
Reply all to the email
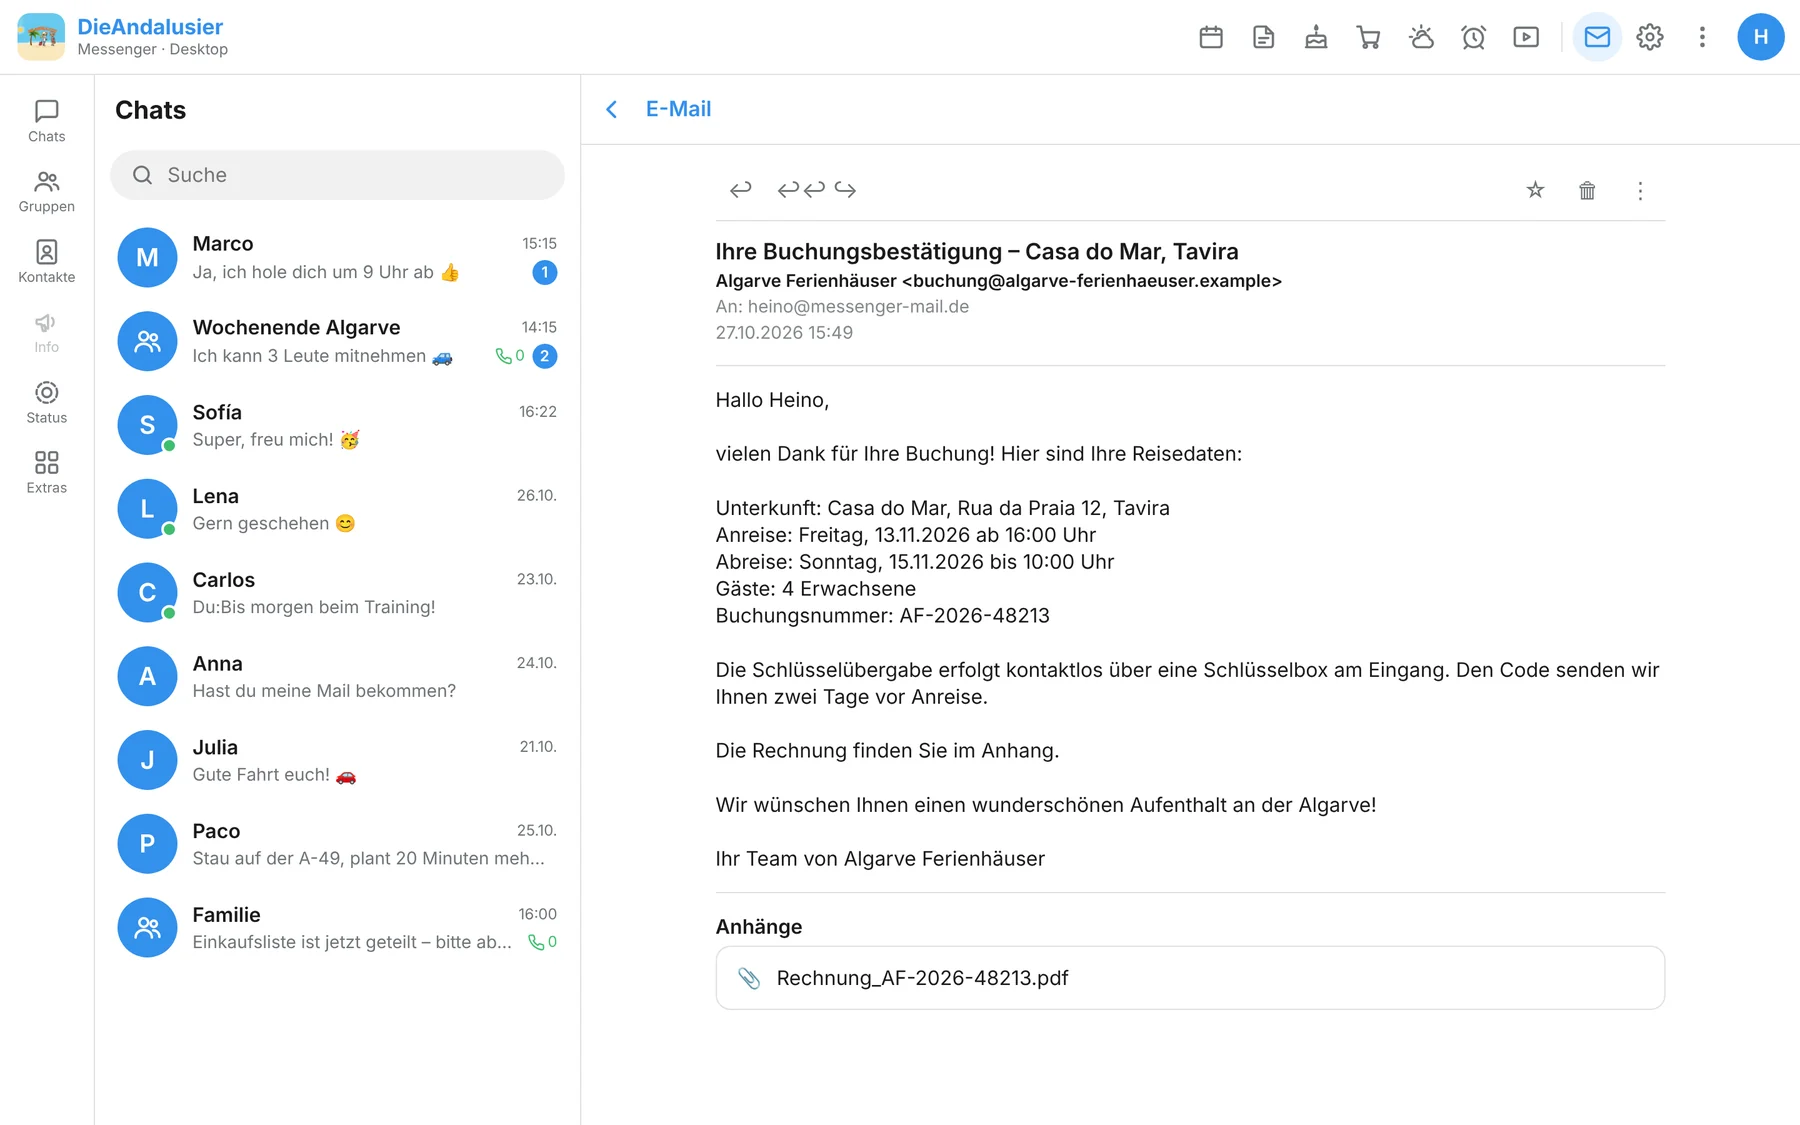[x=801, y=189]
